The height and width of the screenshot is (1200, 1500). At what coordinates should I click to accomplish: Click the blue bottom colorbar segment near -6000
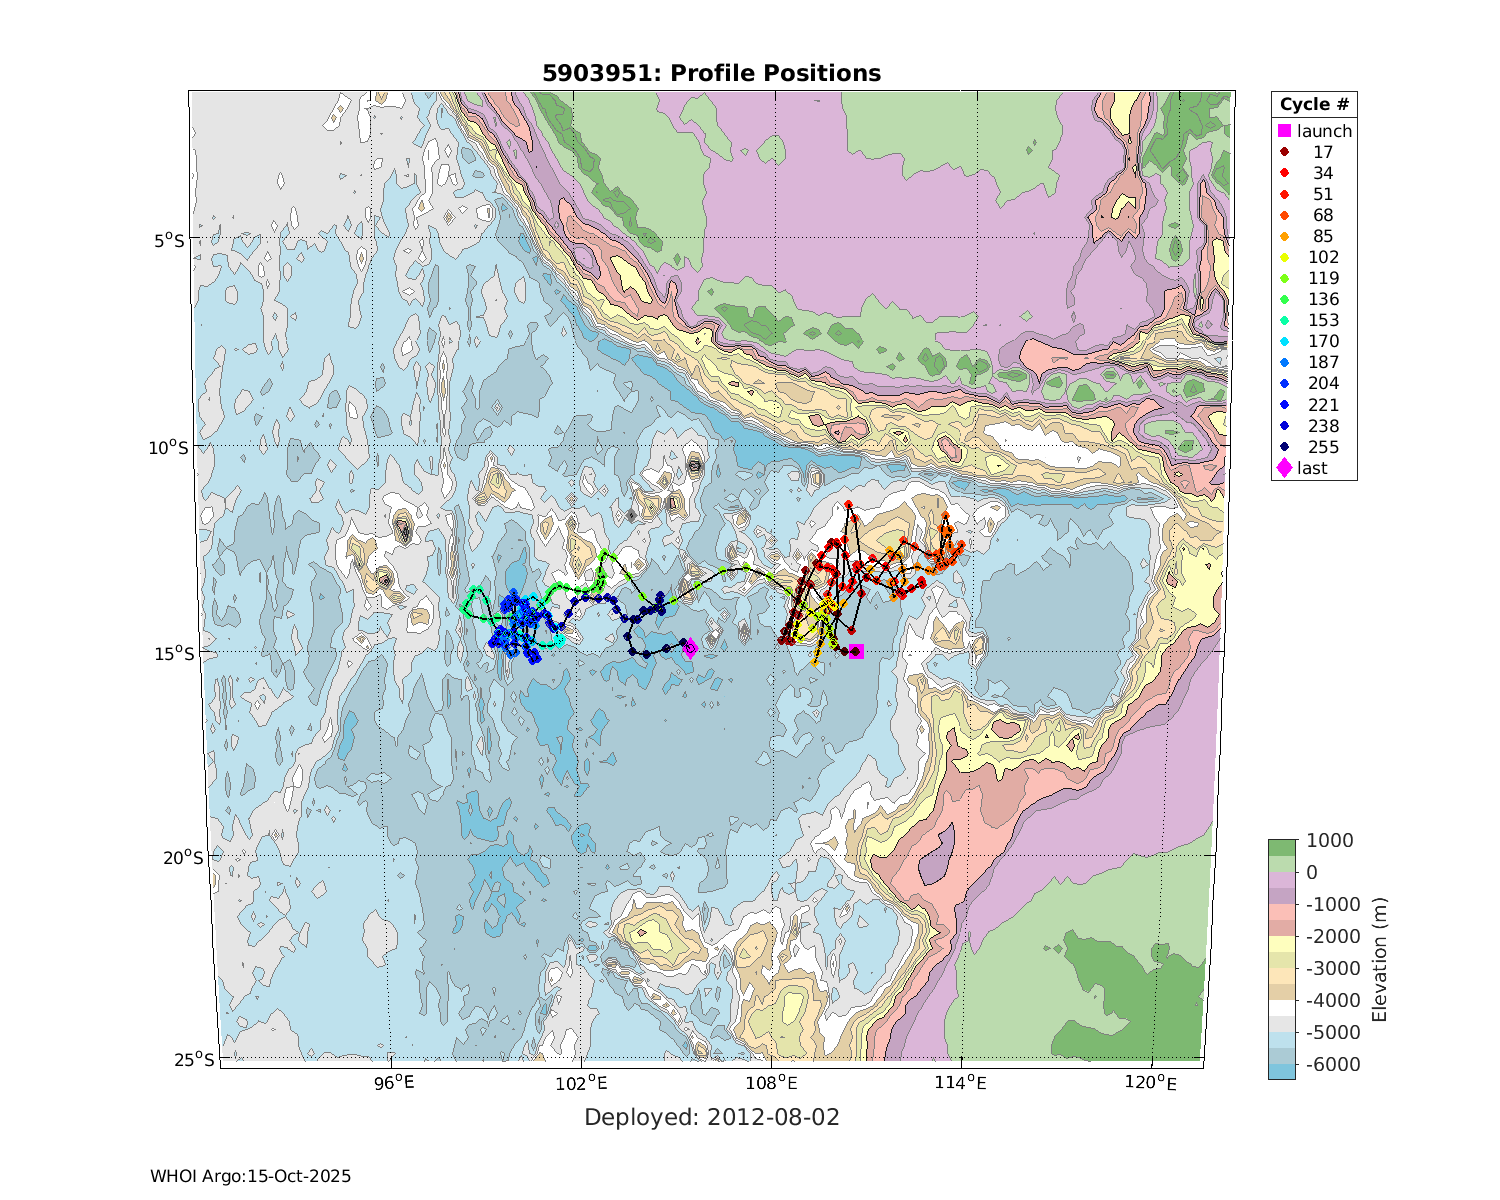pyautogui.click(x=1281, y=1071)
